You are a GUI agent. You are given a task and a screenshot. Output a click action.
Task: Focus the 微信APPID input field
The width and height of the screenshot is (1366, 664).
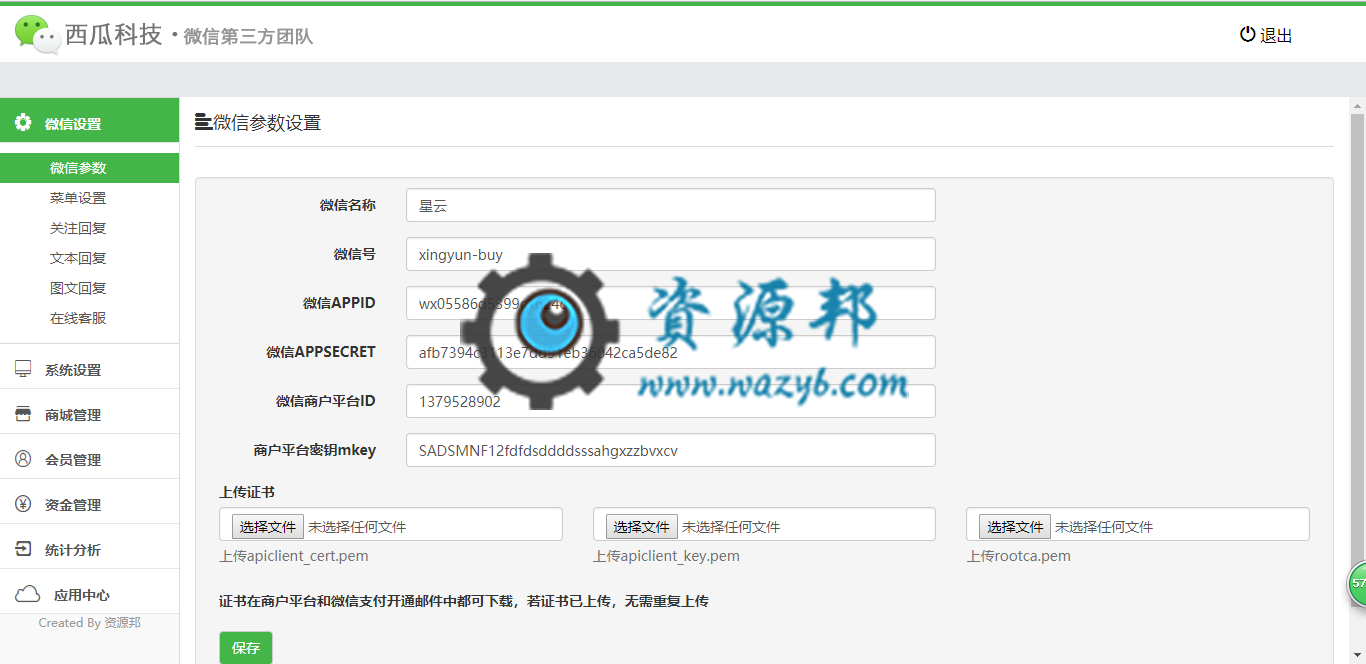click(671, 303)
